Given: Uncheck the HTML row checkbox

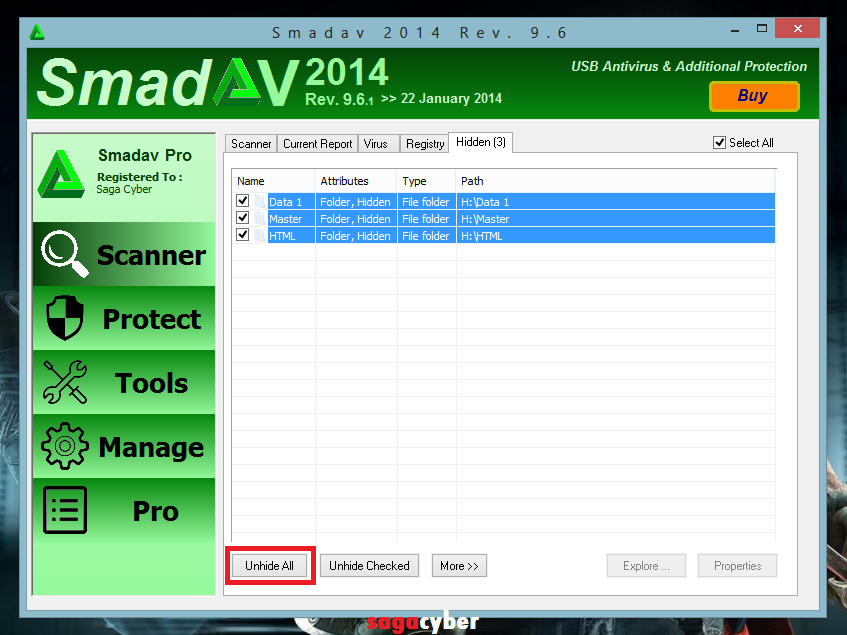Looking at the screenshot, I should [x=243, y=235].
